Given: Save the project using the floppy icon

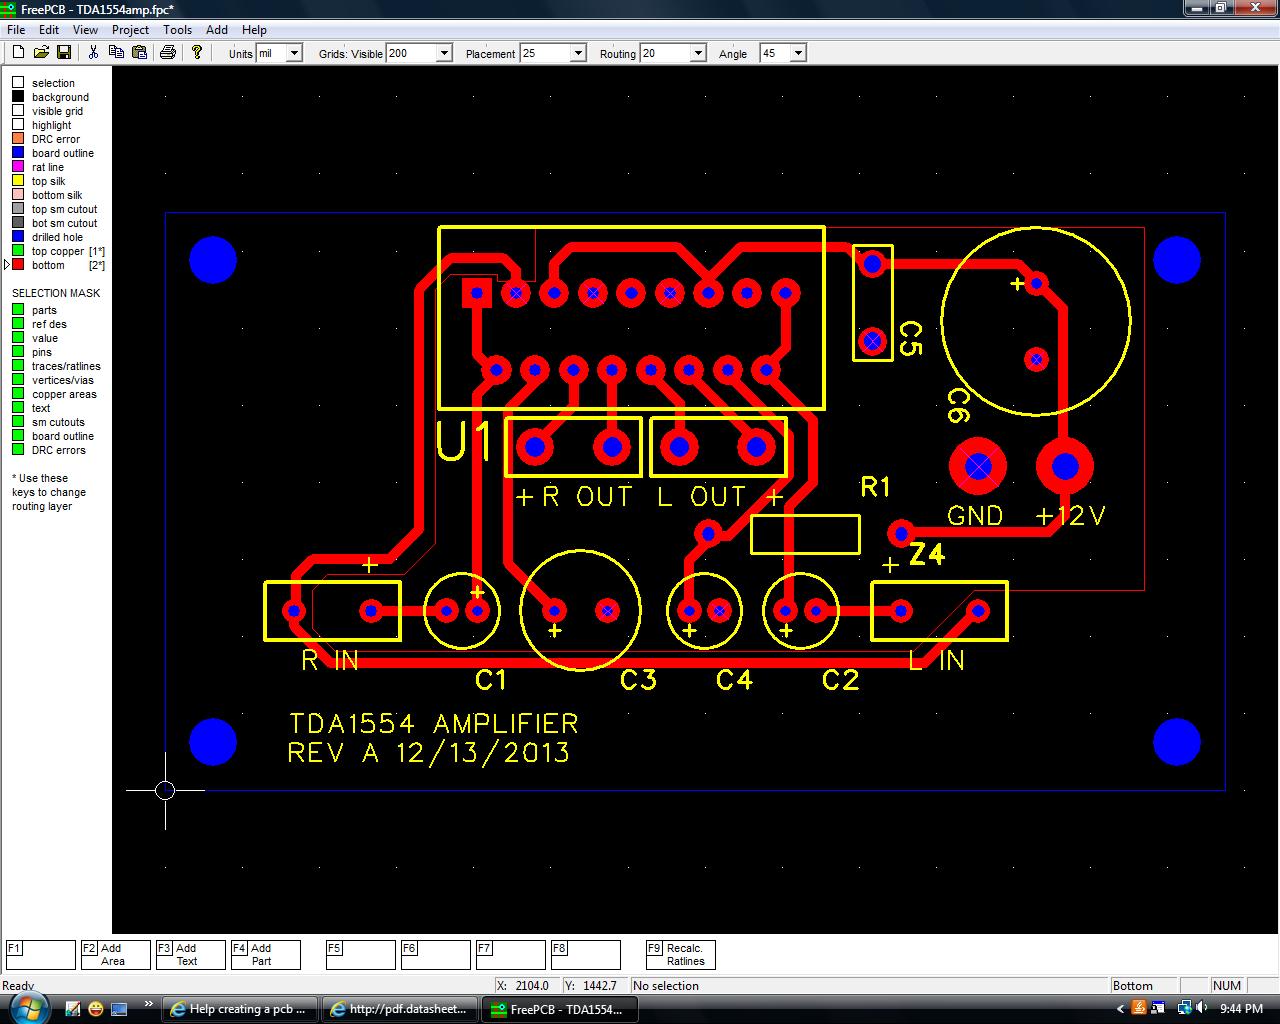Looking at the screenshot, I should click(x=63, y=53).
